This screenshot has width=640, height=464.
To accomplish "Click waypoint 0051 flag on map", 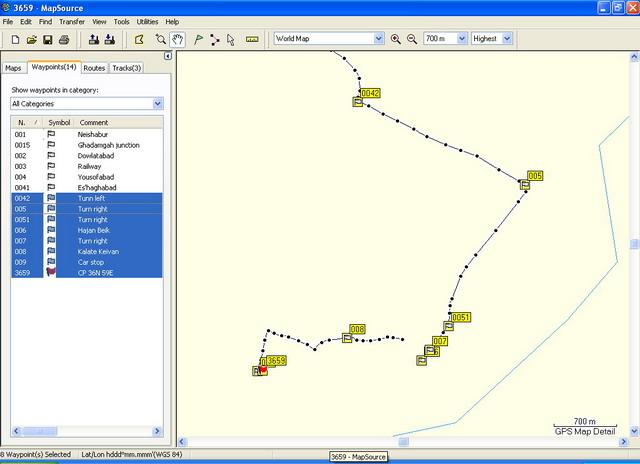I will click(x=448, y=326).
